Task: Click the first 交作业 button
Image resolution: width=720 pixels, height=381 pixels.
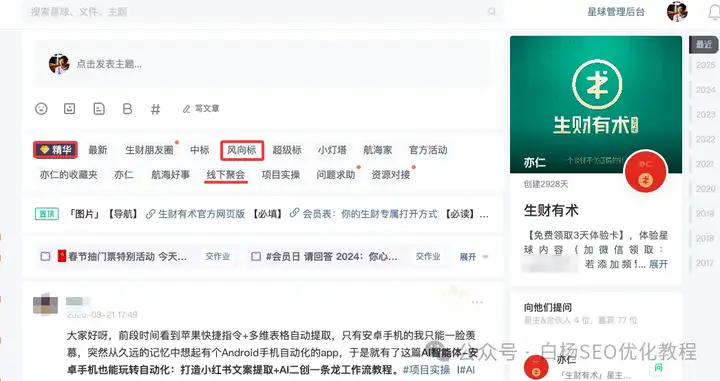Action: pos(218,256)
